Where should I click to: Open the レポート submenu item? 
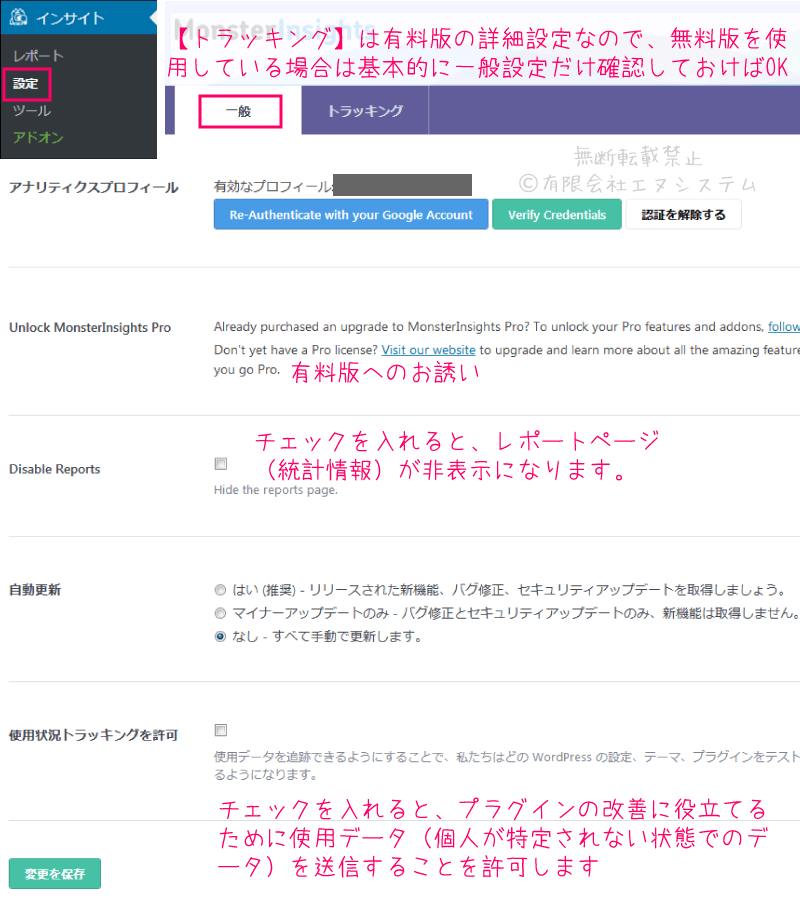(38, 56)
